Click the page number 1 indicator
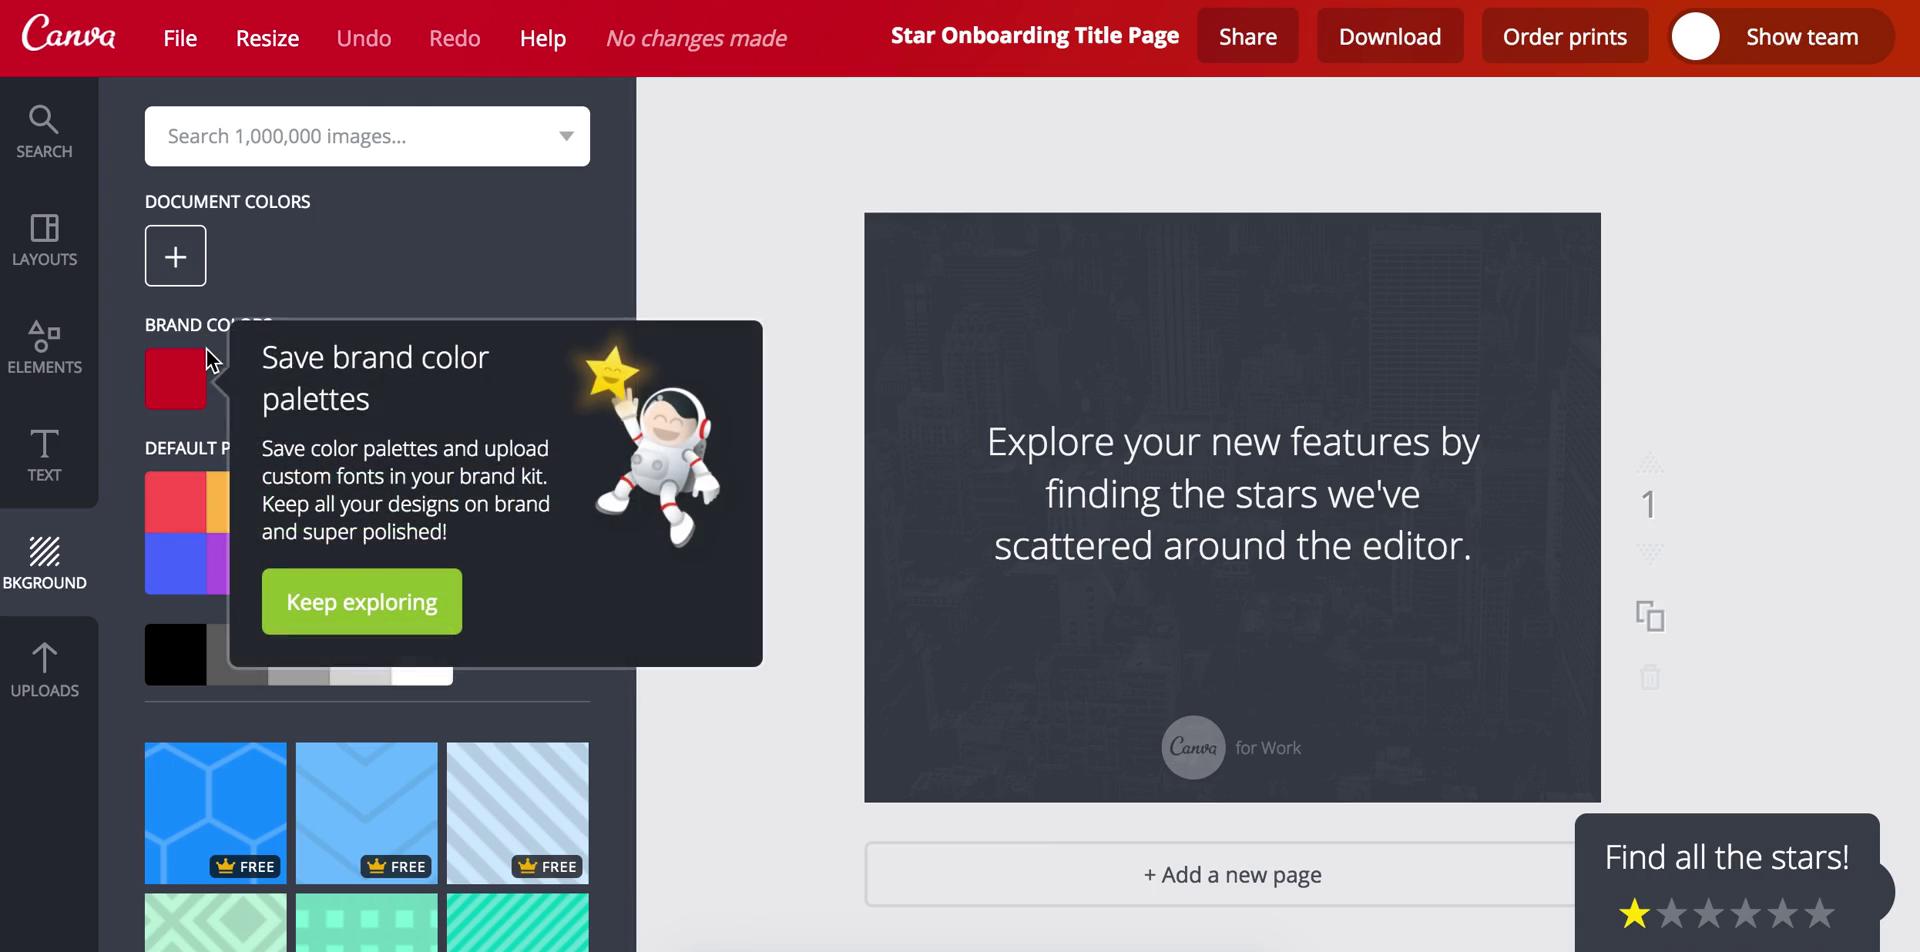The image size is (1920, 952). [x=1649, y=505]
